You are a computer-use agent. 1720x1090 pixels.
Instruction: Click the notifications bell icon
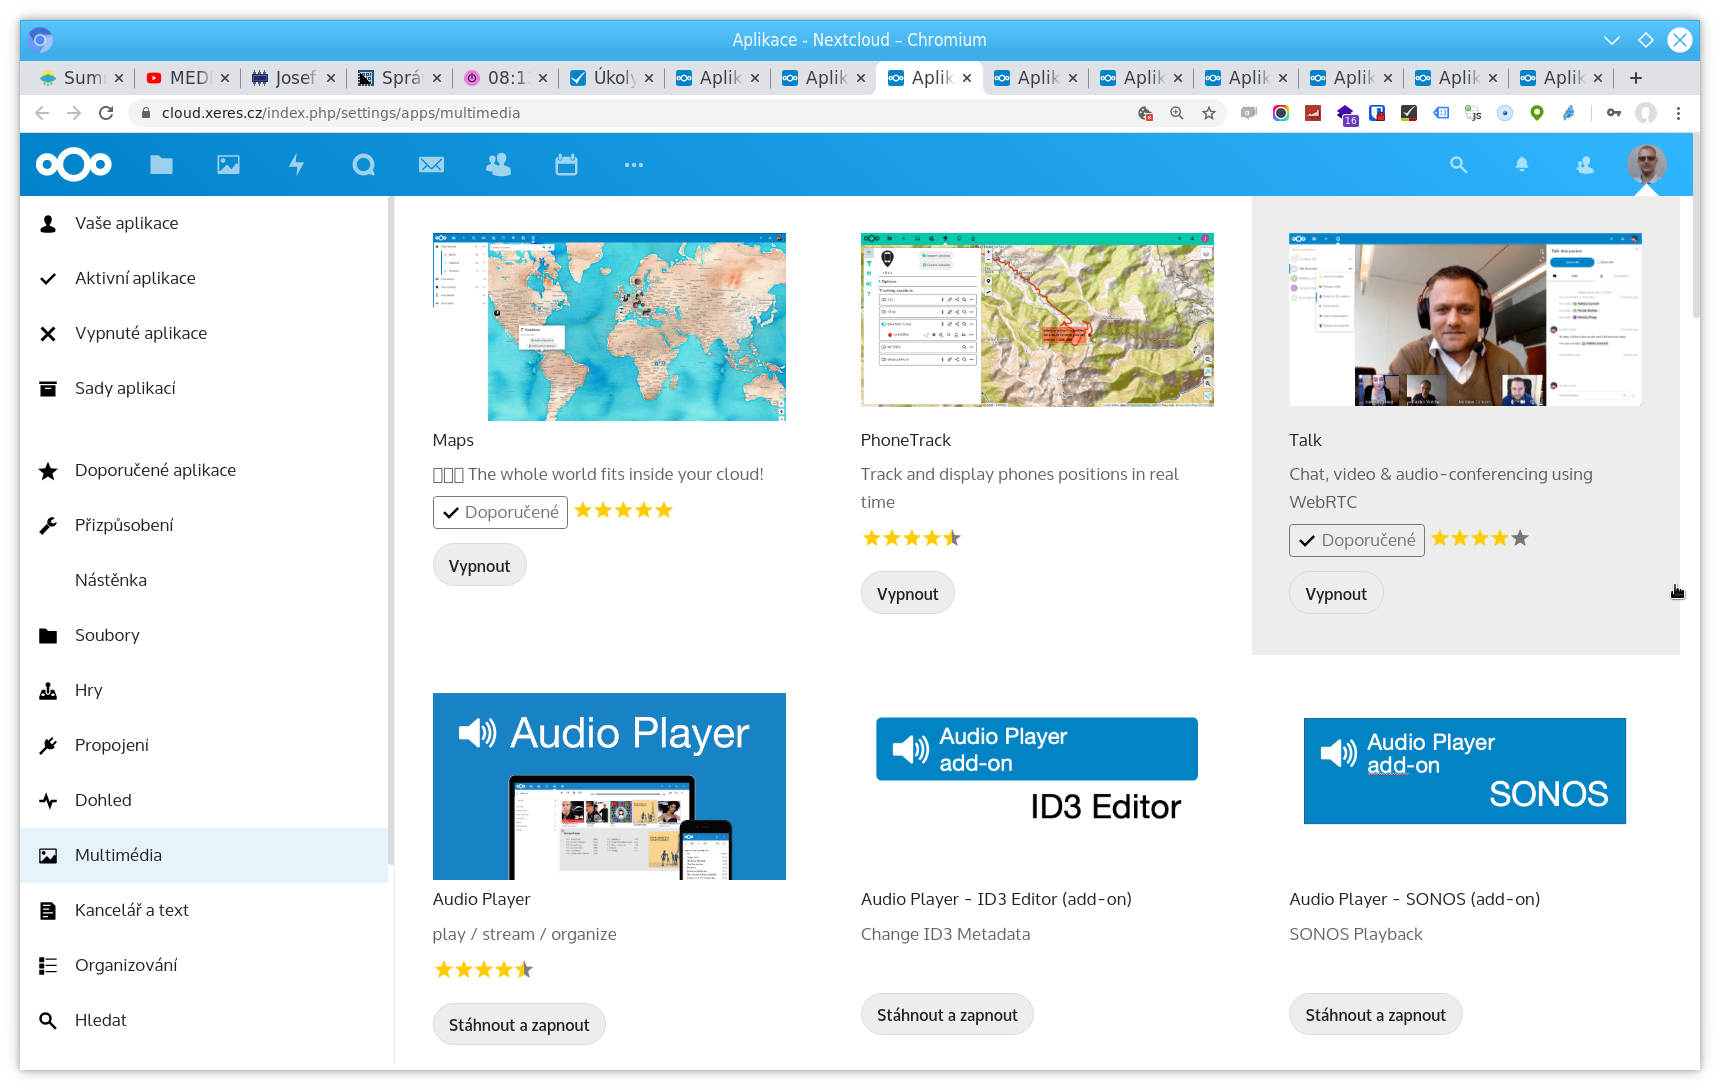[1521, 165]
